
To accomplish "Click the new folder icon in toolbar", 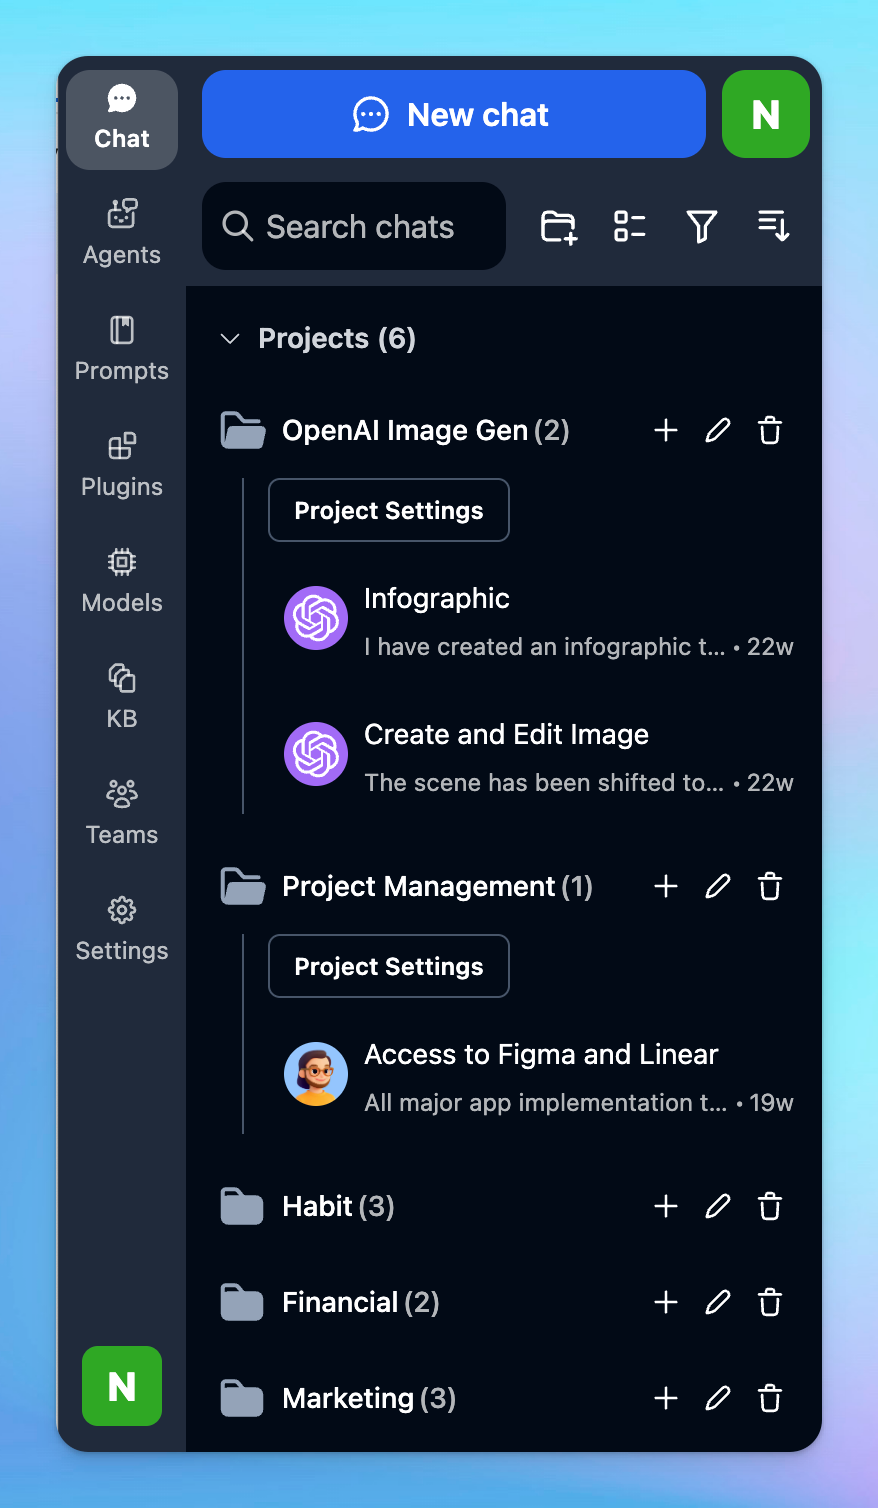I will [x=559, y=227].
